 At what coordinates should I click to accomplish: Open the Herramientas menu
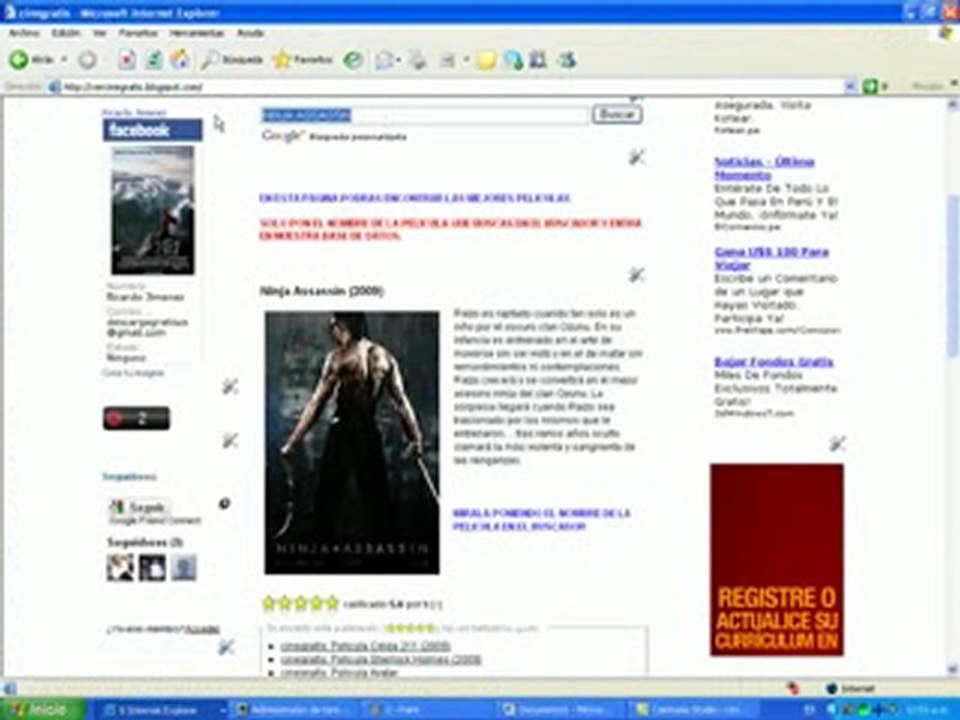197,33
